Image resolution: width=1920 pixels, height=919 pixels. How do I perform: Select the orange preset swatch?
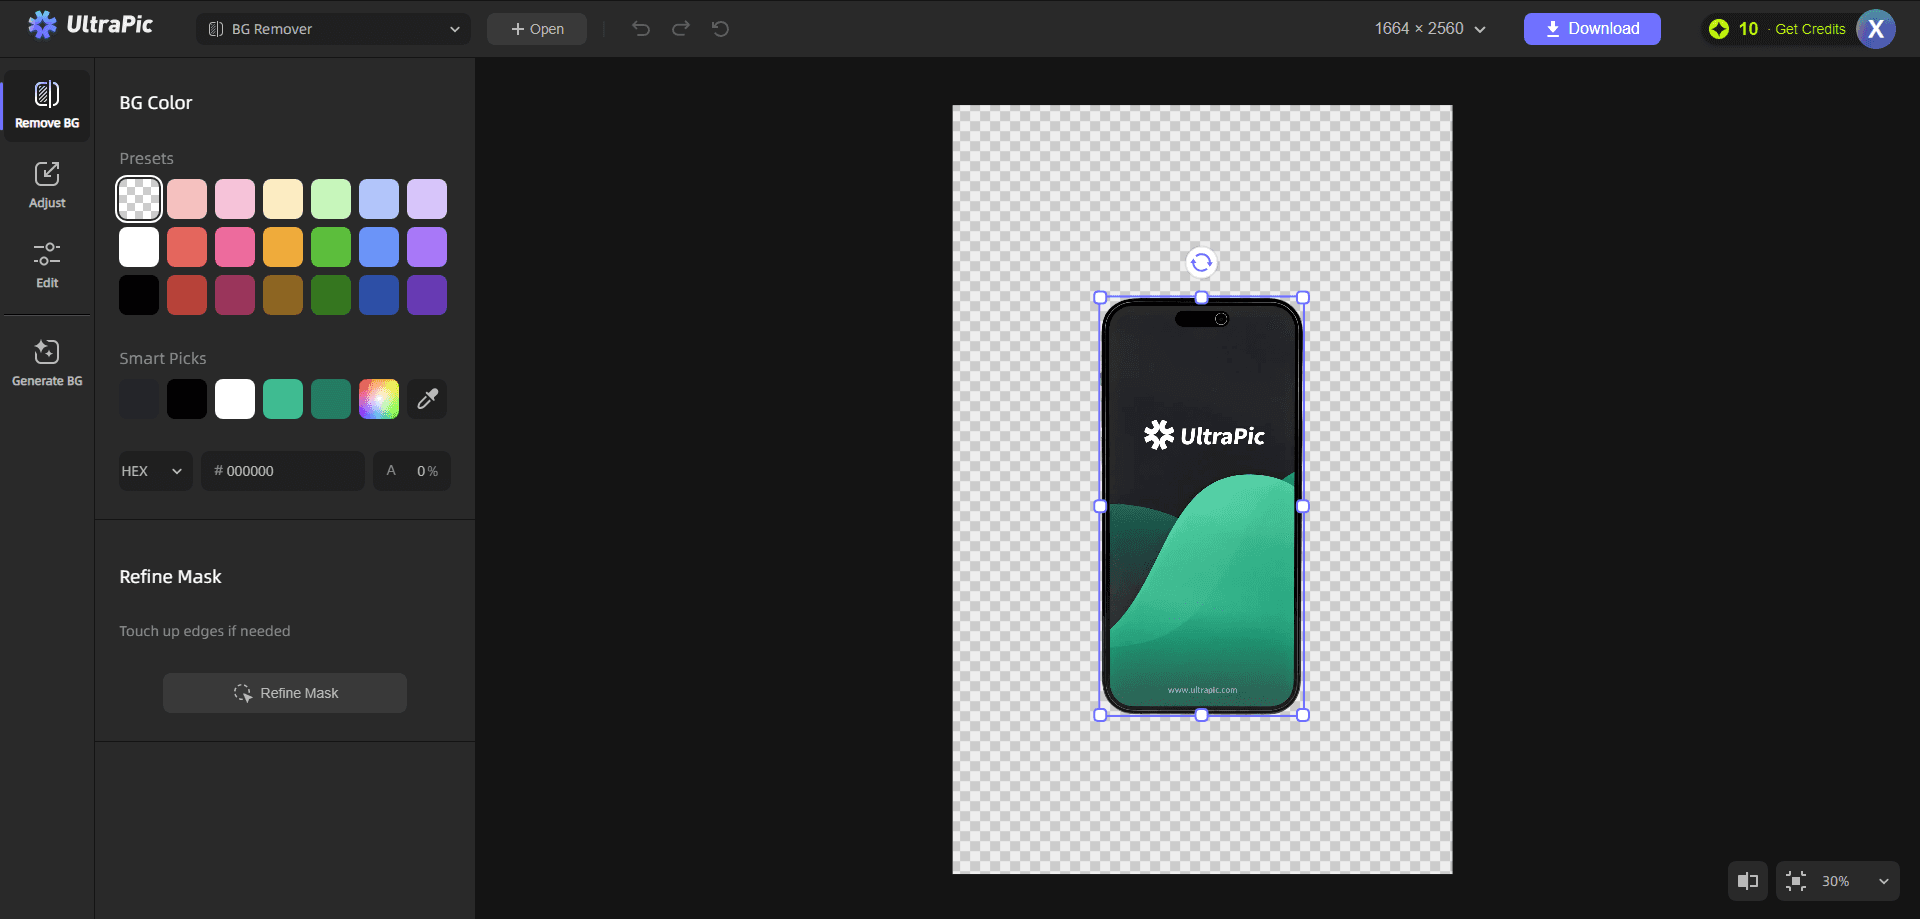click(283, 247)
